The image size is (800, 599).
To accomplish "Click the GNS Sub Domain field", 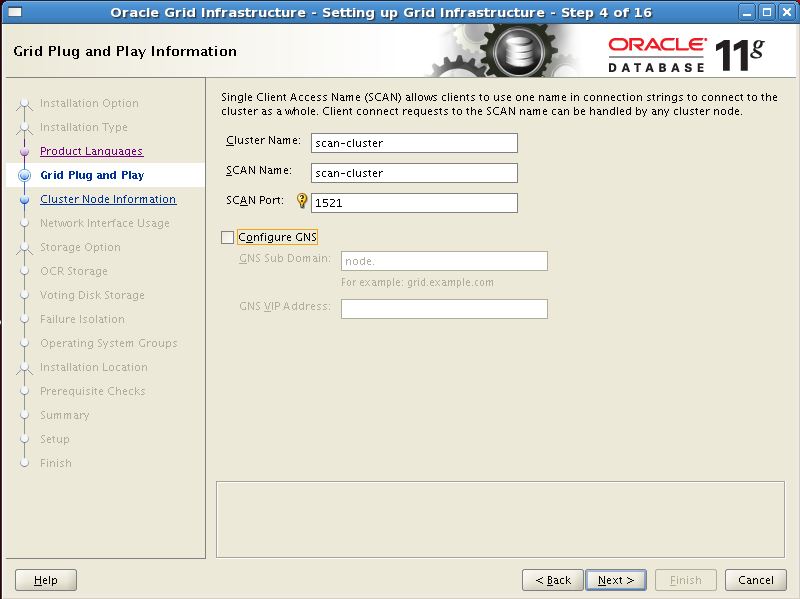I will tap(444, 261).
